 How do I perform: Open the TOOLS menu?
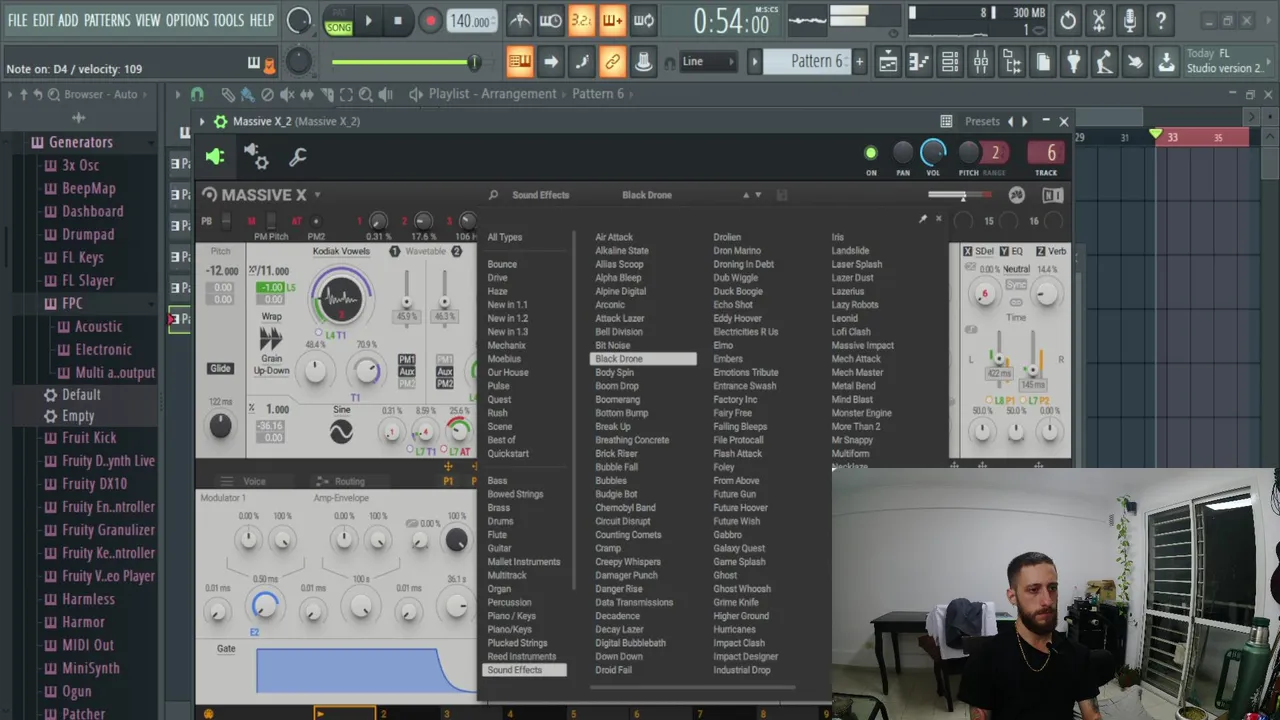click(228, 20)
